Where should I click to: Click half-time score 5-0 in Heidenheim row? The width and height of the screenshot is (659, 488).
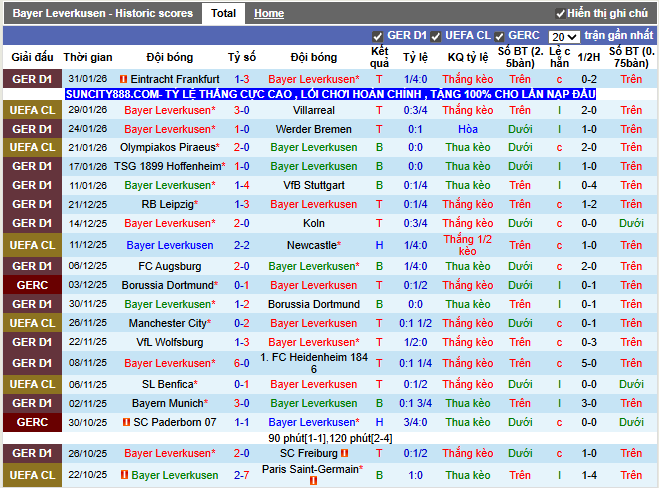pos(588,363)
